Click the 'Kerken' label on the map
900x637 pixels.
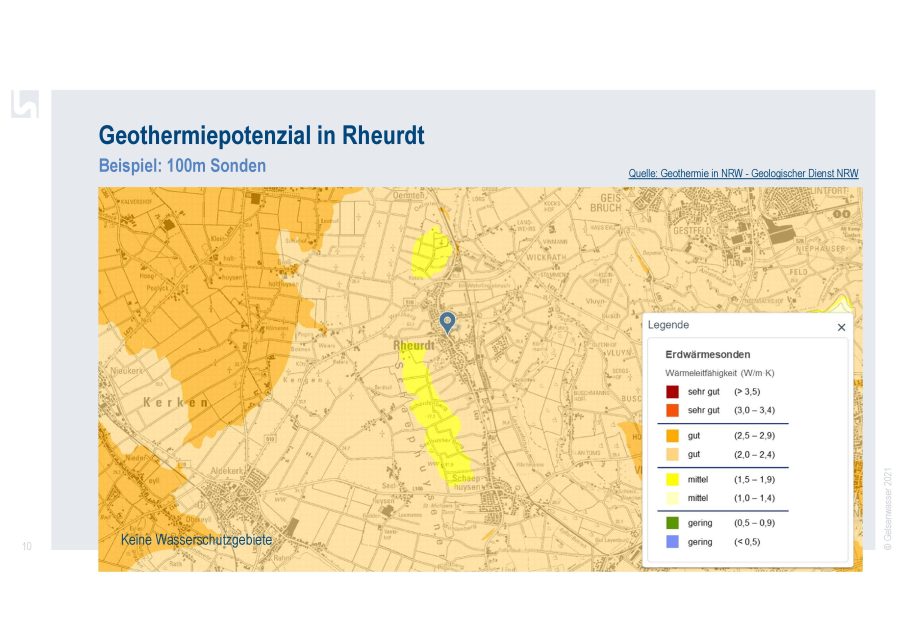(176, 402)
